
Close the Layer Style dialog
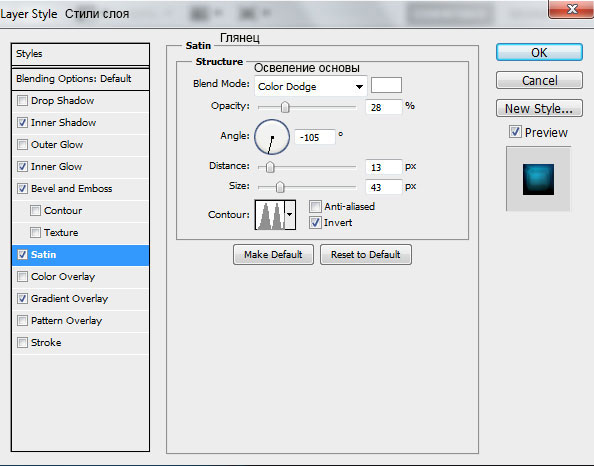tap(571, 9)
